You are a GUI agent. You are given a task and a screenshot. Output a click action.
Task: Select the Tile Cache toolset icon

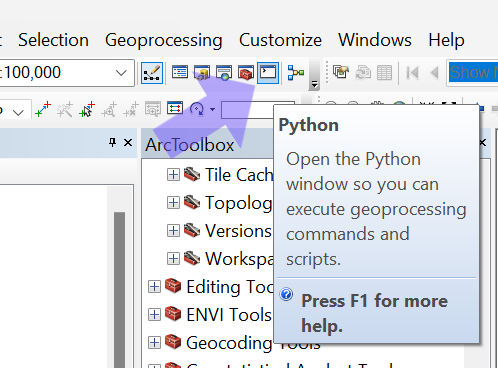pos(192,174)
